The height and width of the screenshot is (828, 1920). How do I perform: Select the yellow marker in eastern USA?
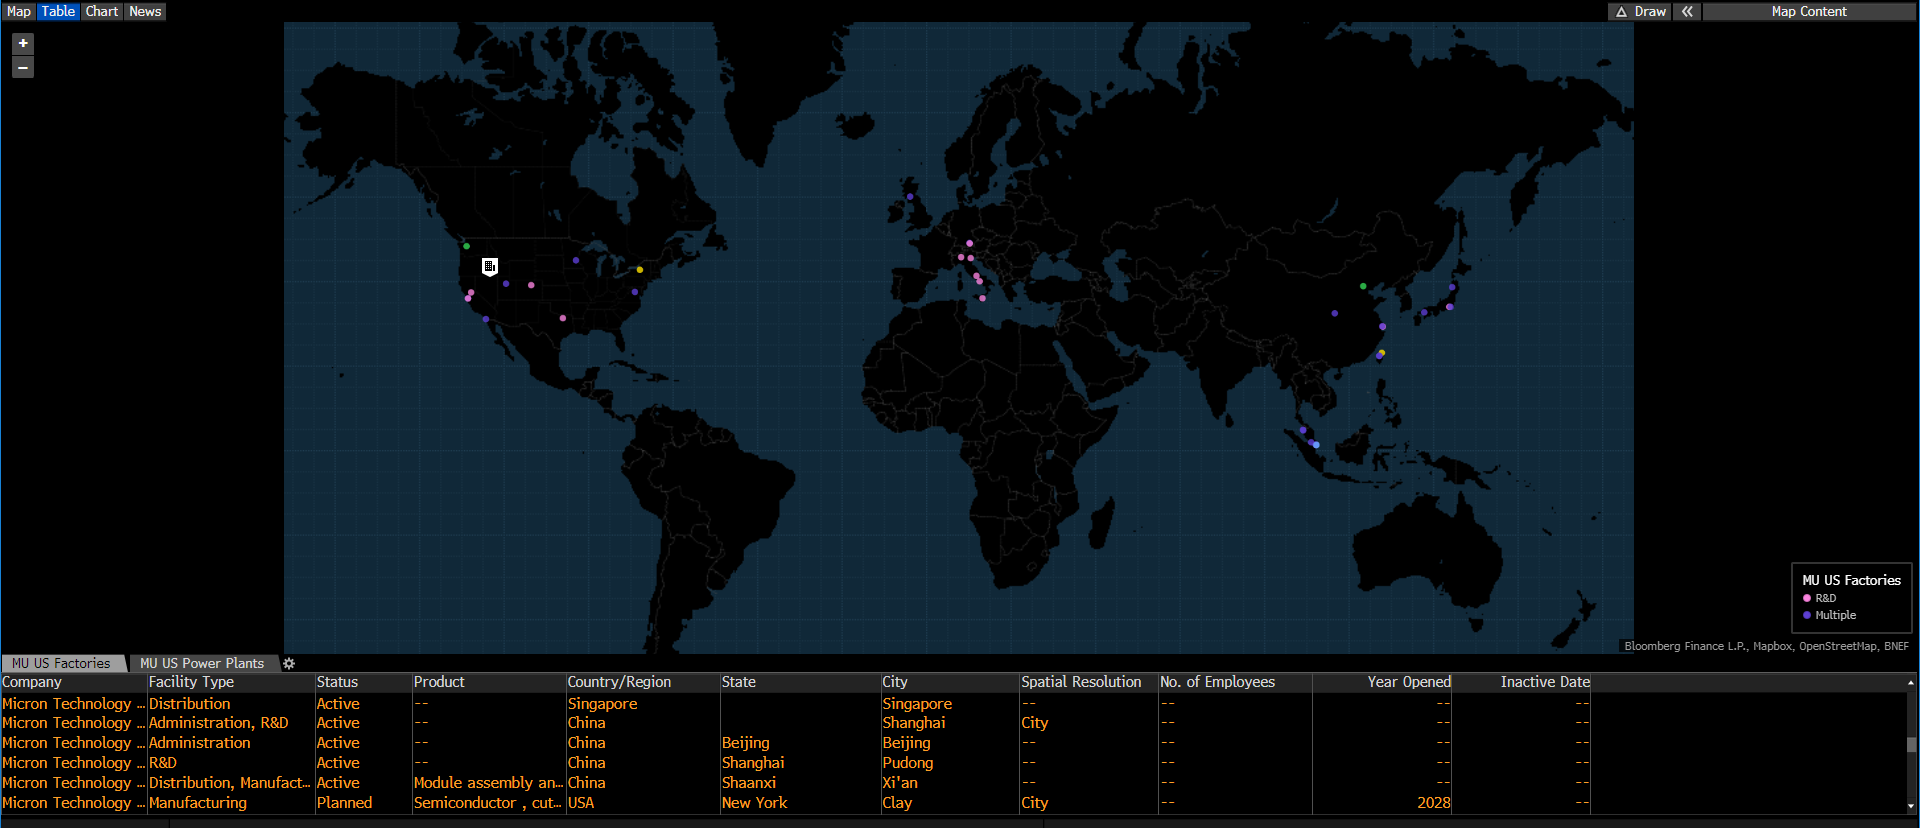point(640,269)
